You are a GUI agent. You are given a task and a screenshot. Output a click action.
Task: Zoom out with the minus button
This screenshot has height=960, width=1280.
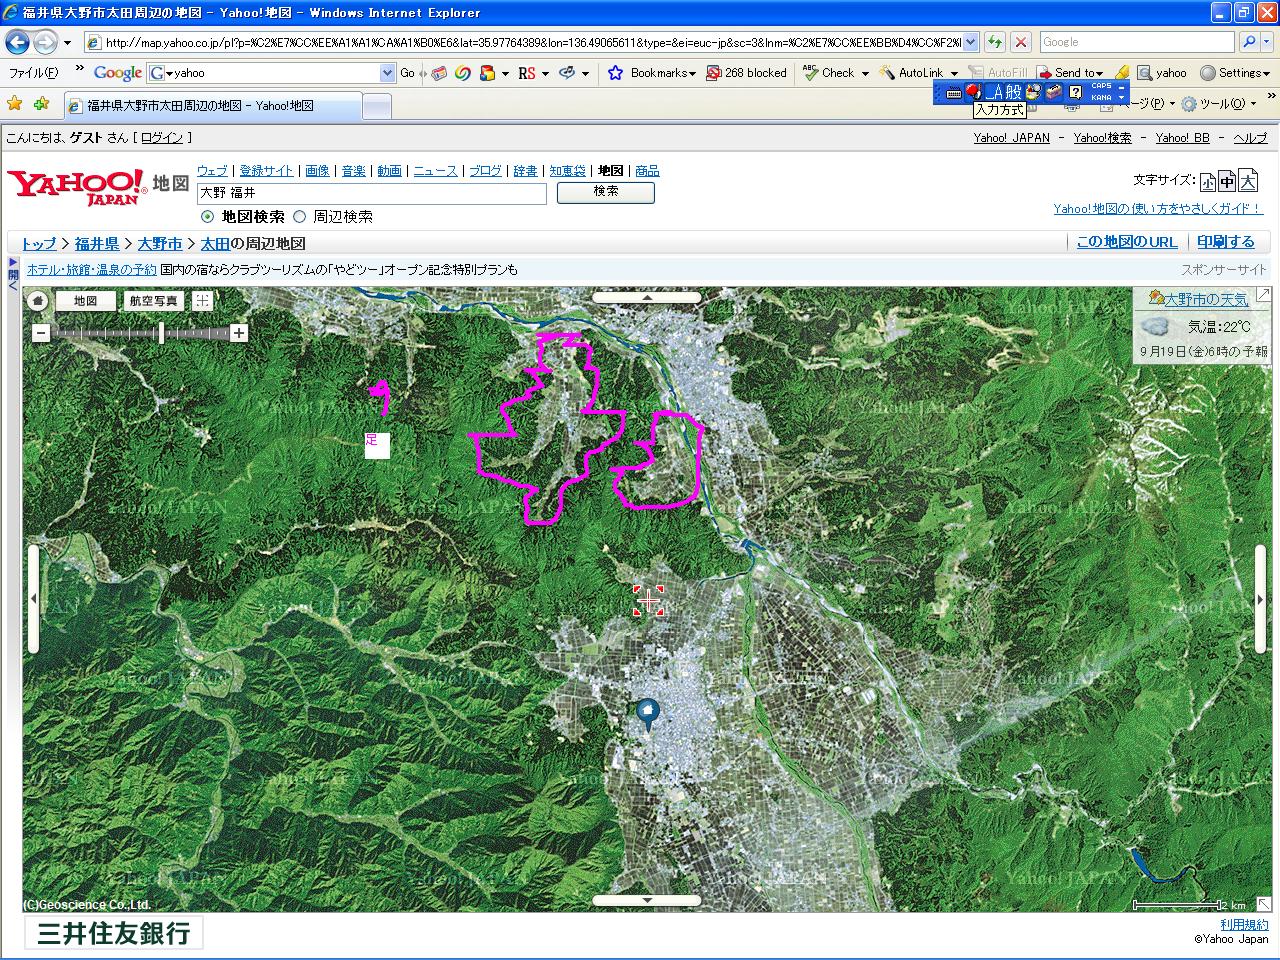(x=41, y=333)
